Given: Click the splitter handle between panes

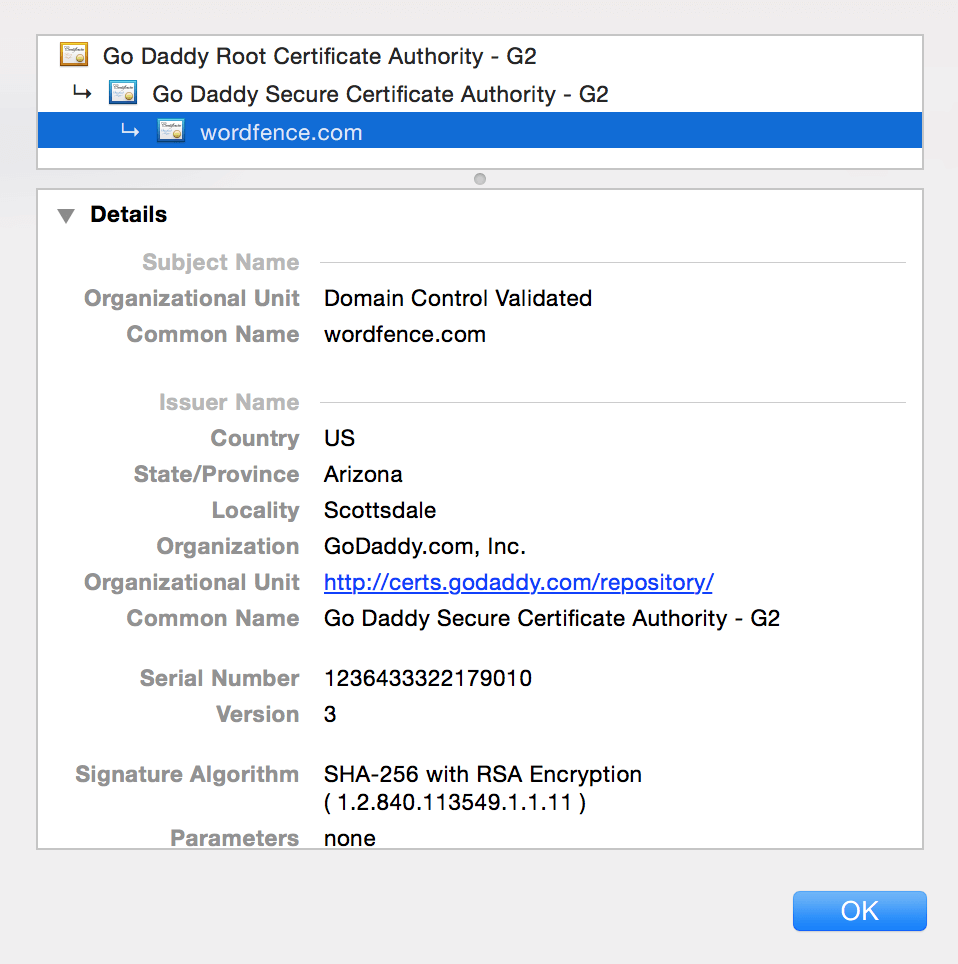Looking at the screenshot, I should [479, 179].
